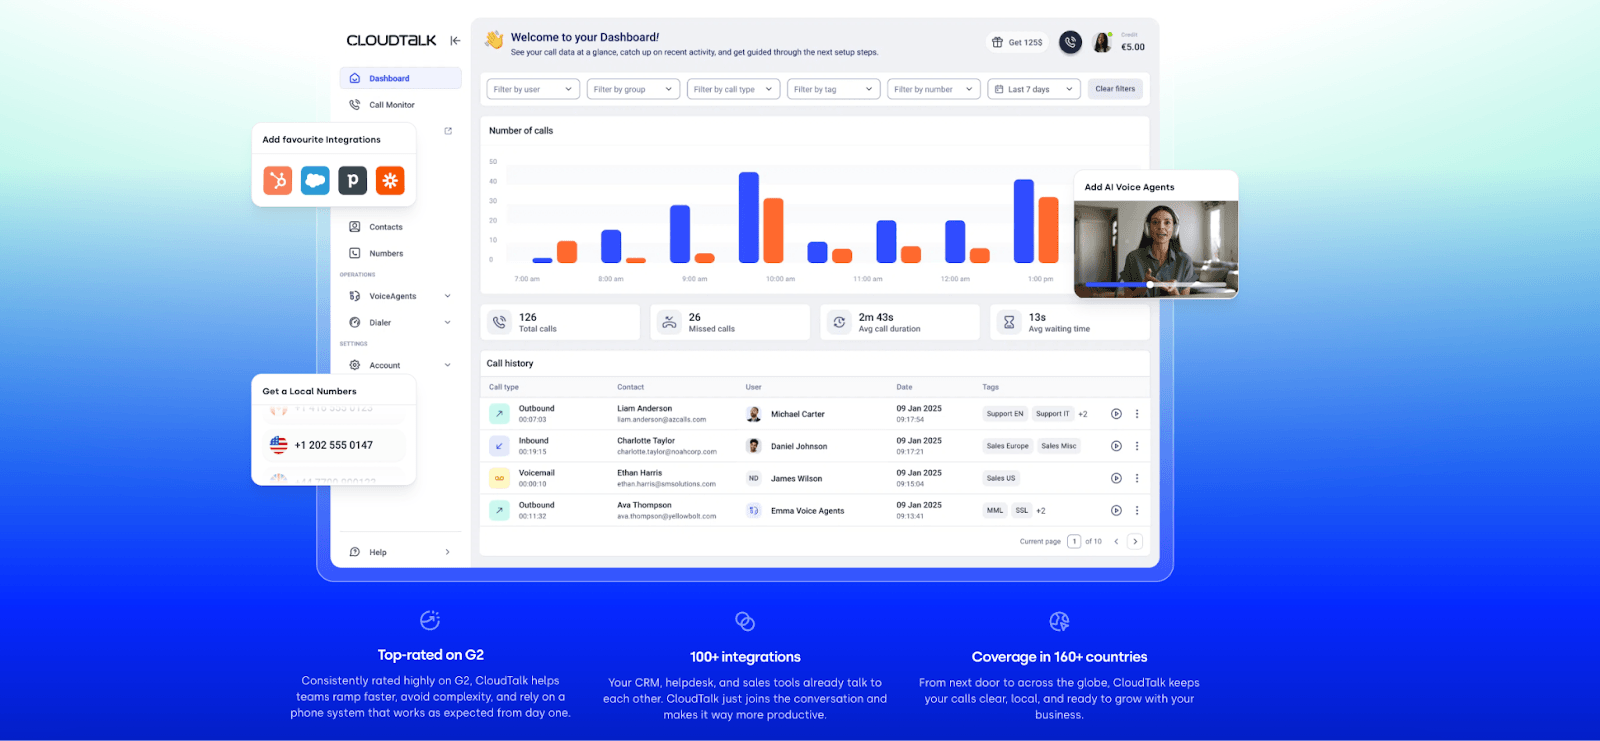Play recording for Ethan Harris call
1600x741 pixels.
click(1116, 478)
